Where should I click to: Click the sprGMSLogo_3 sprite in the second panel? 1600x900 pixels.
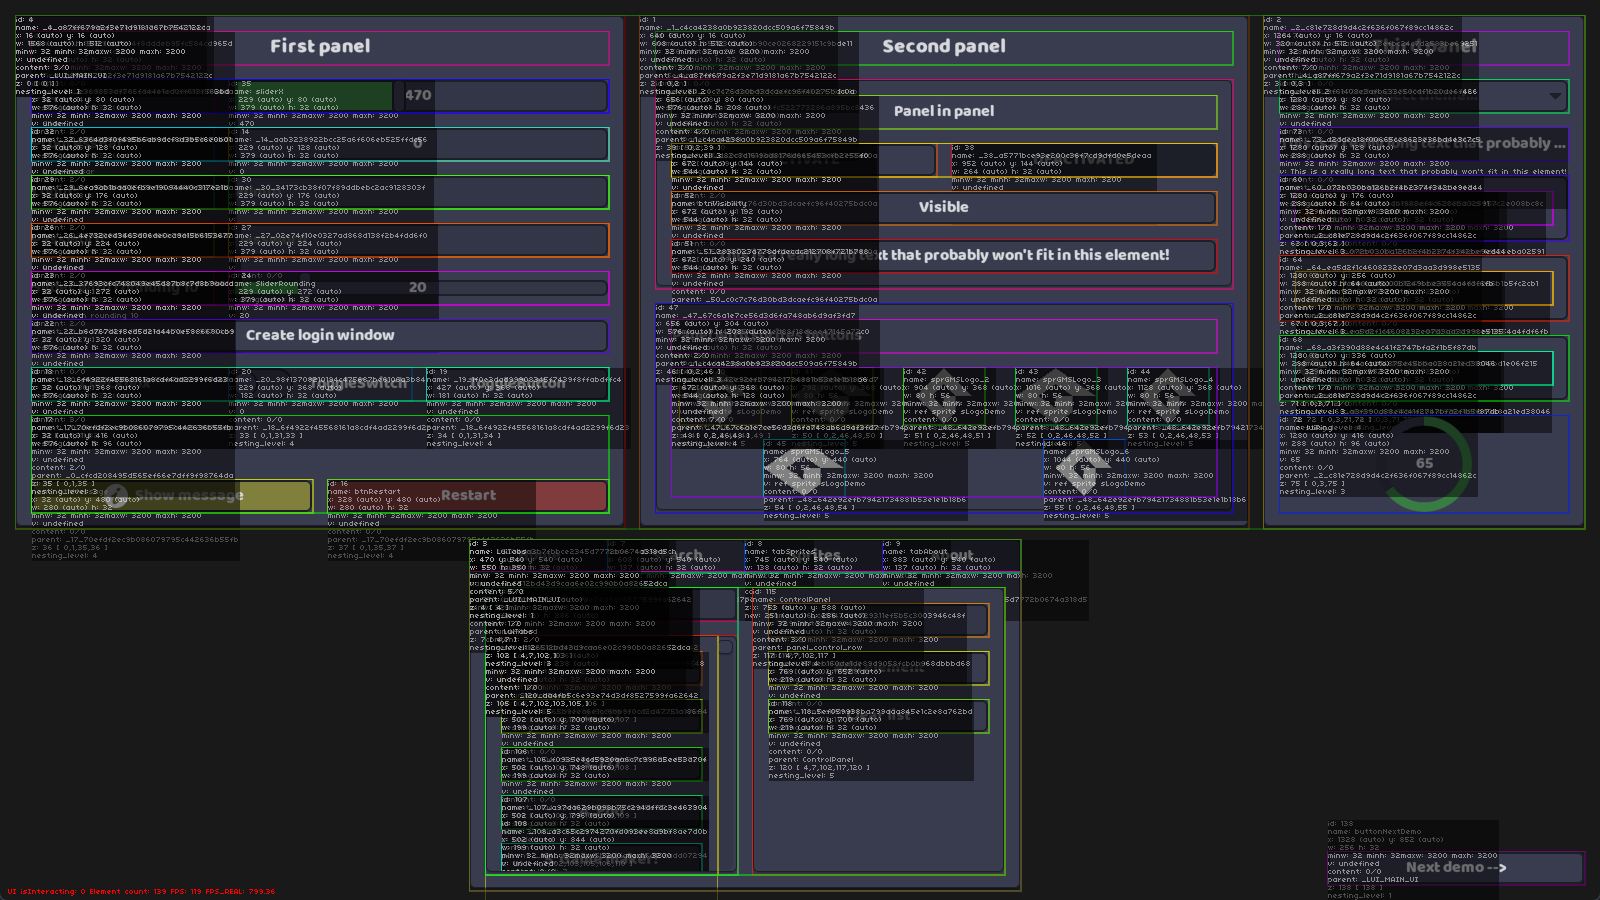(x=1056, y=396)
